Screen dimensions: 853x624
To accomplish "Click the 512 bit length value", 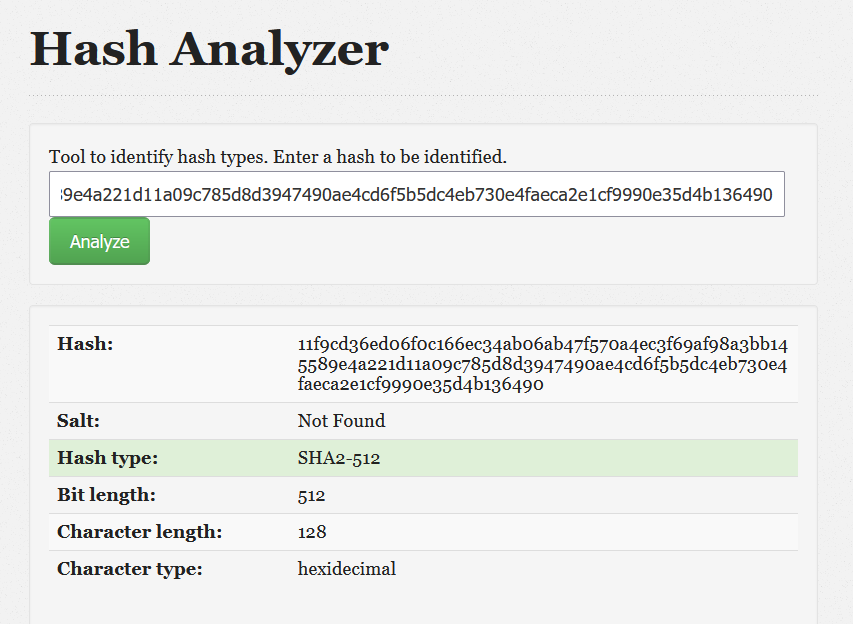I will (311, 495).
